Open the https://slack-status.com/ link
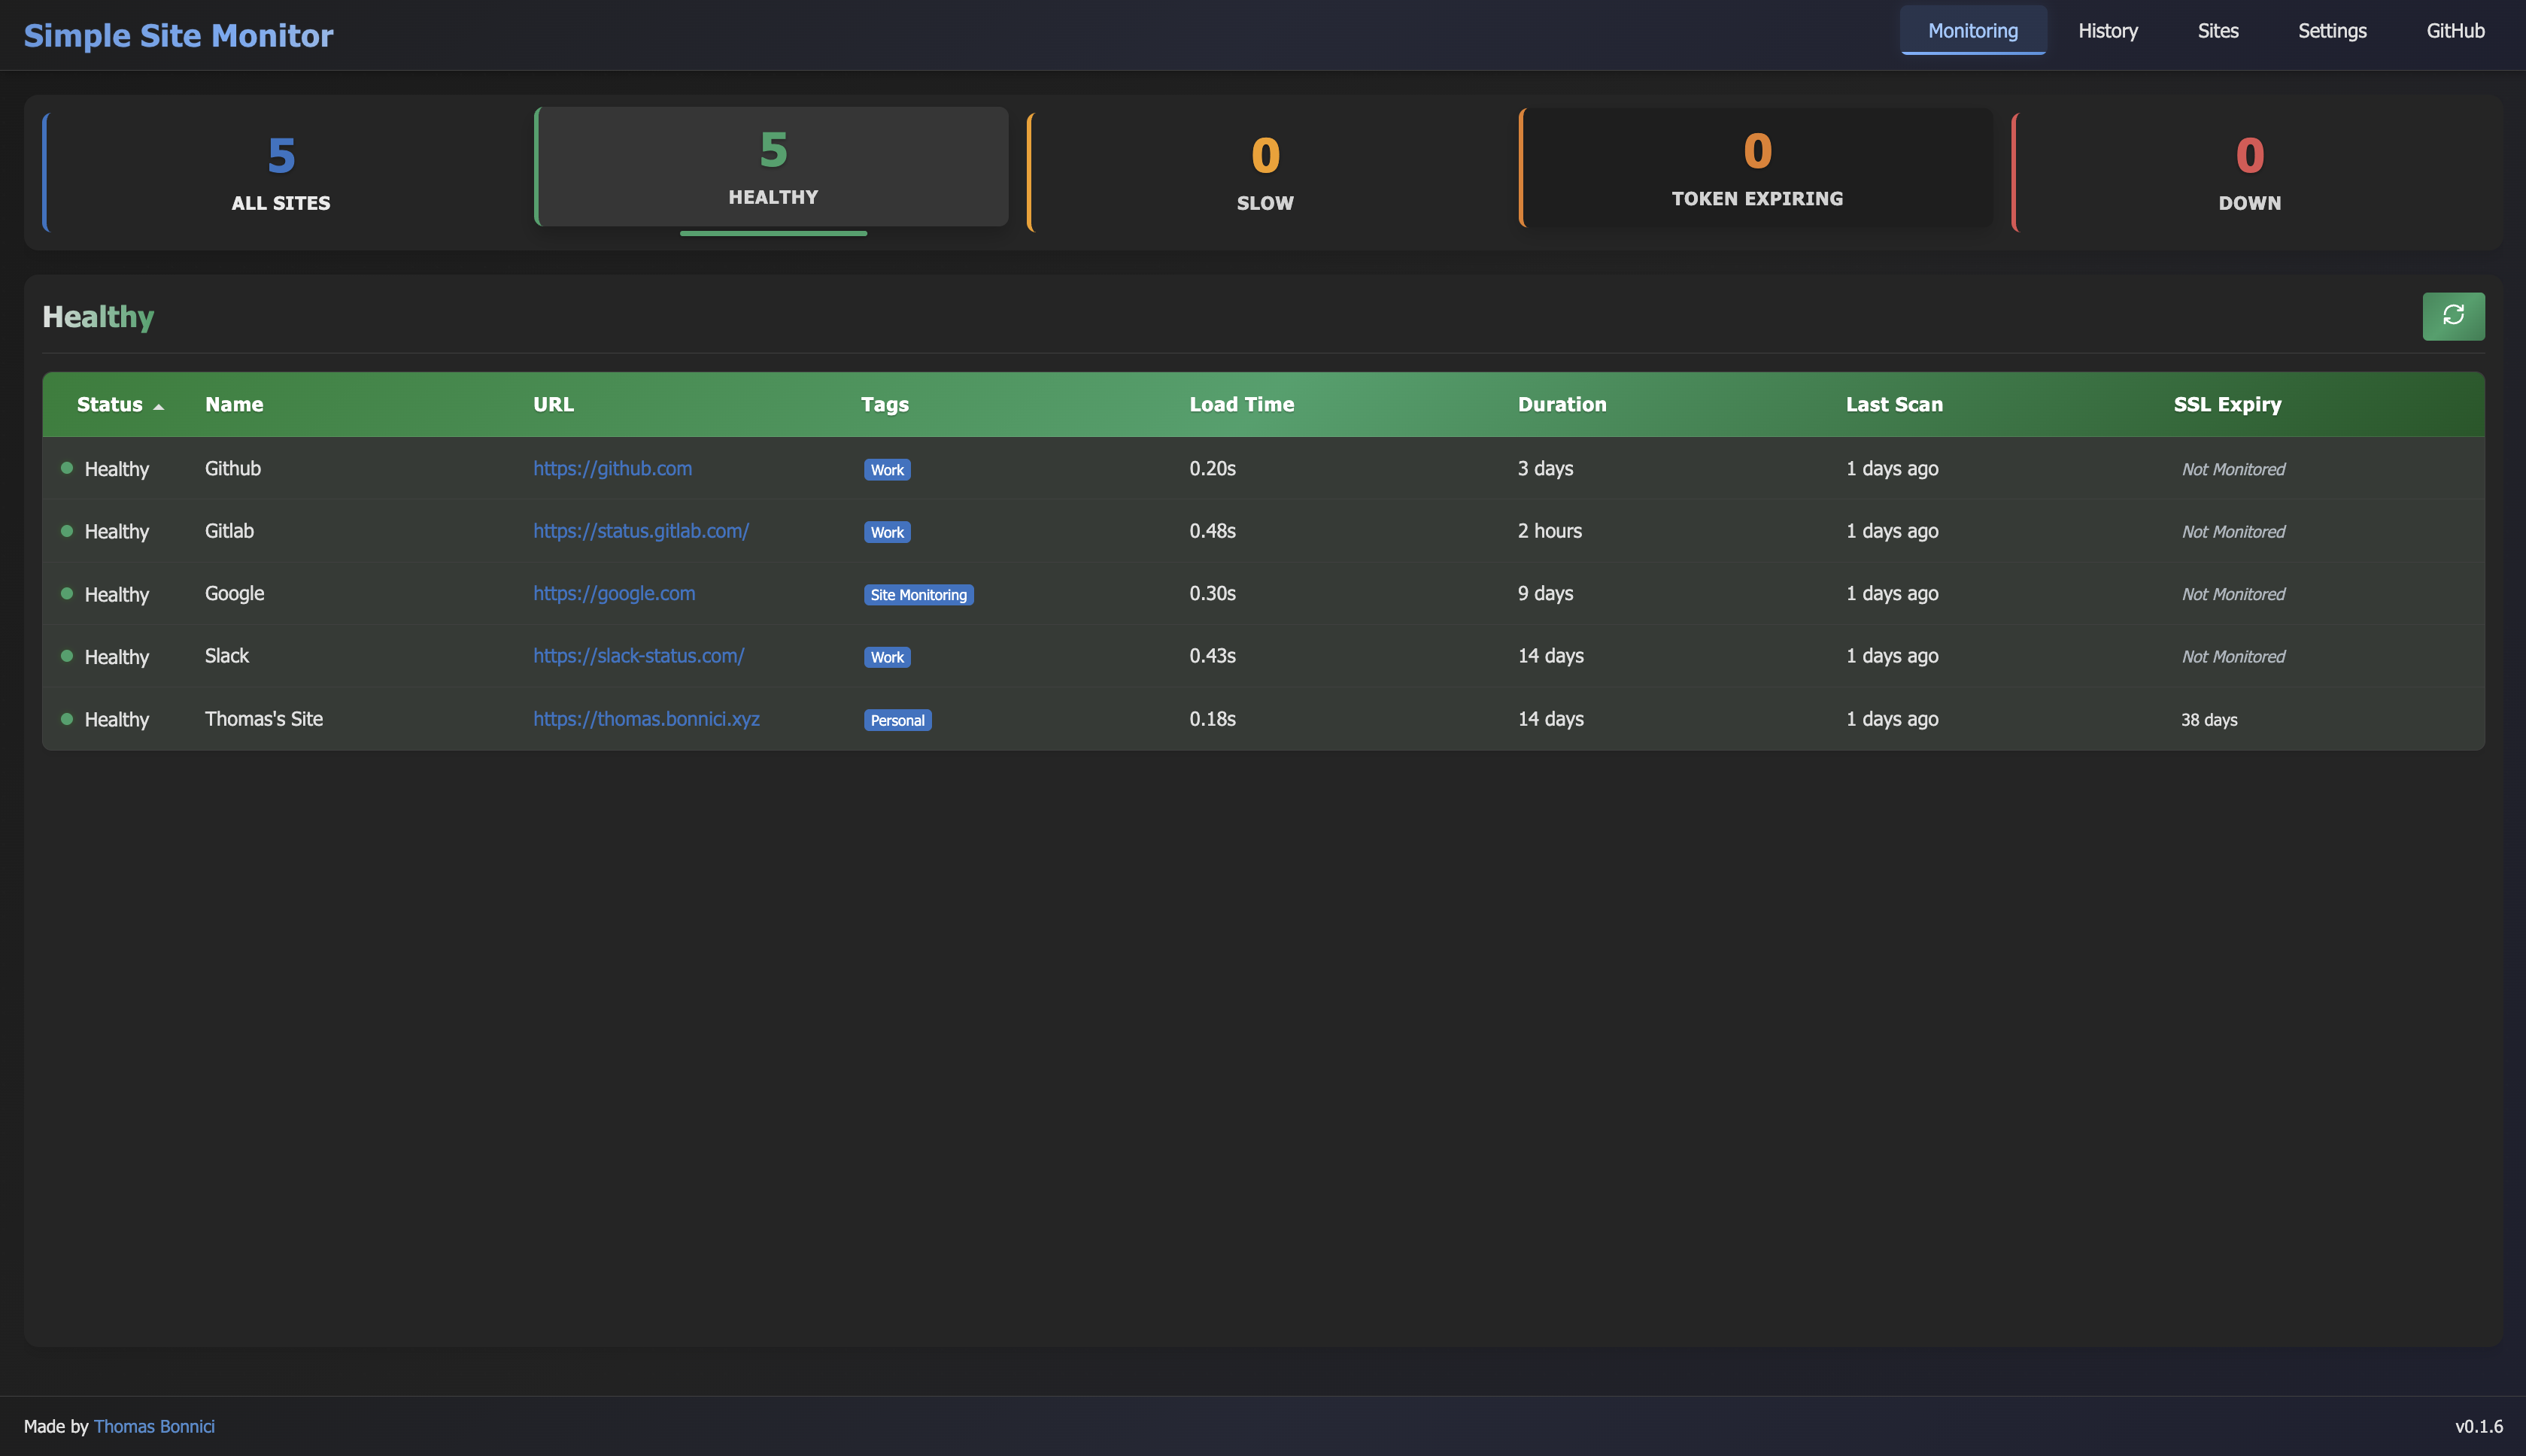The width and height of the screenshot is (2526, 1456). tap(638, 656)
